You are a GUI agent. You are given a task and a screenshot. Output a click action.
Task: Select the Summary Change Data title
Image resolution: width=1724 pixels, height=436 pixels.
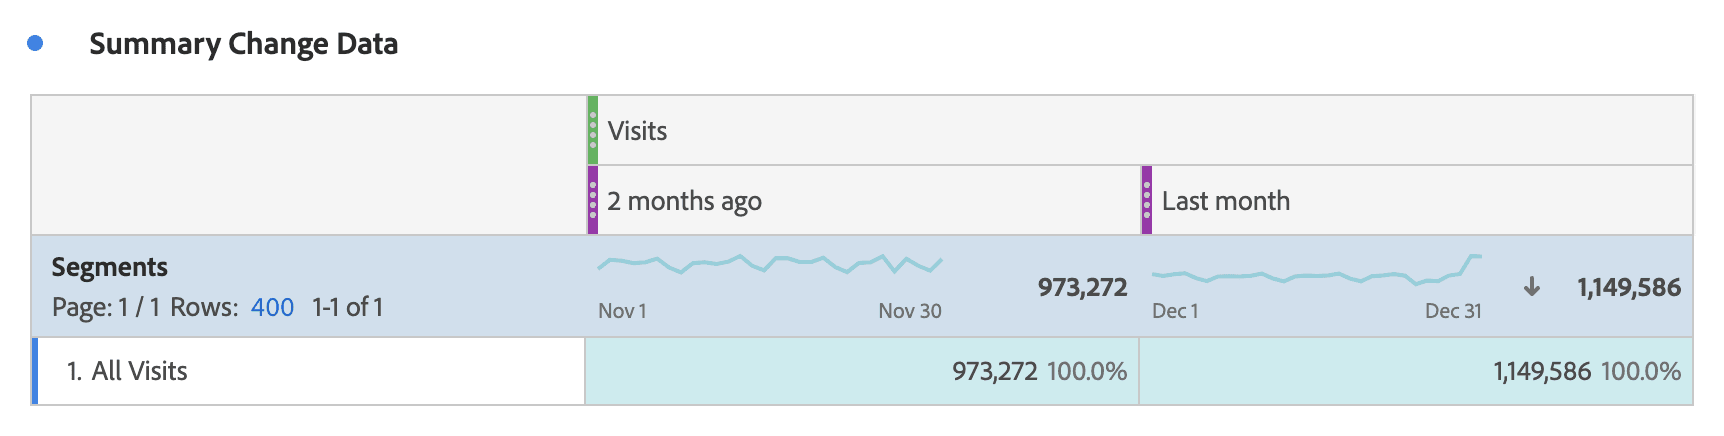click(x=243, y=44)
